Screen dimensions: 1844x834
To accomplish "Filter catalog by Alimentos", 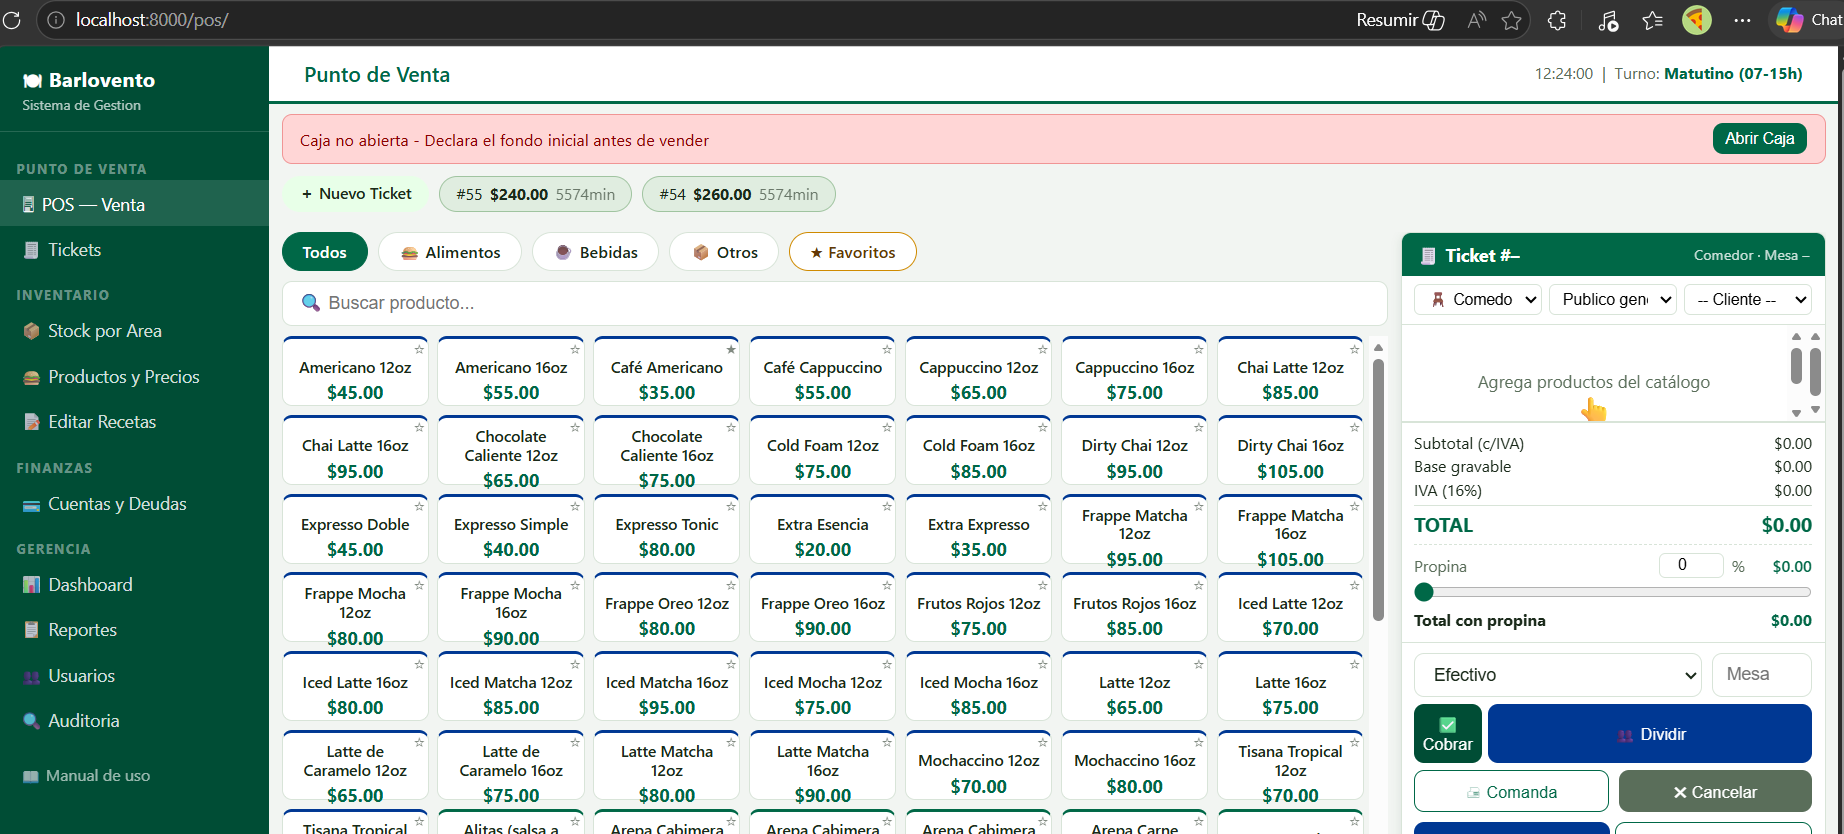I will coord(451,252).
